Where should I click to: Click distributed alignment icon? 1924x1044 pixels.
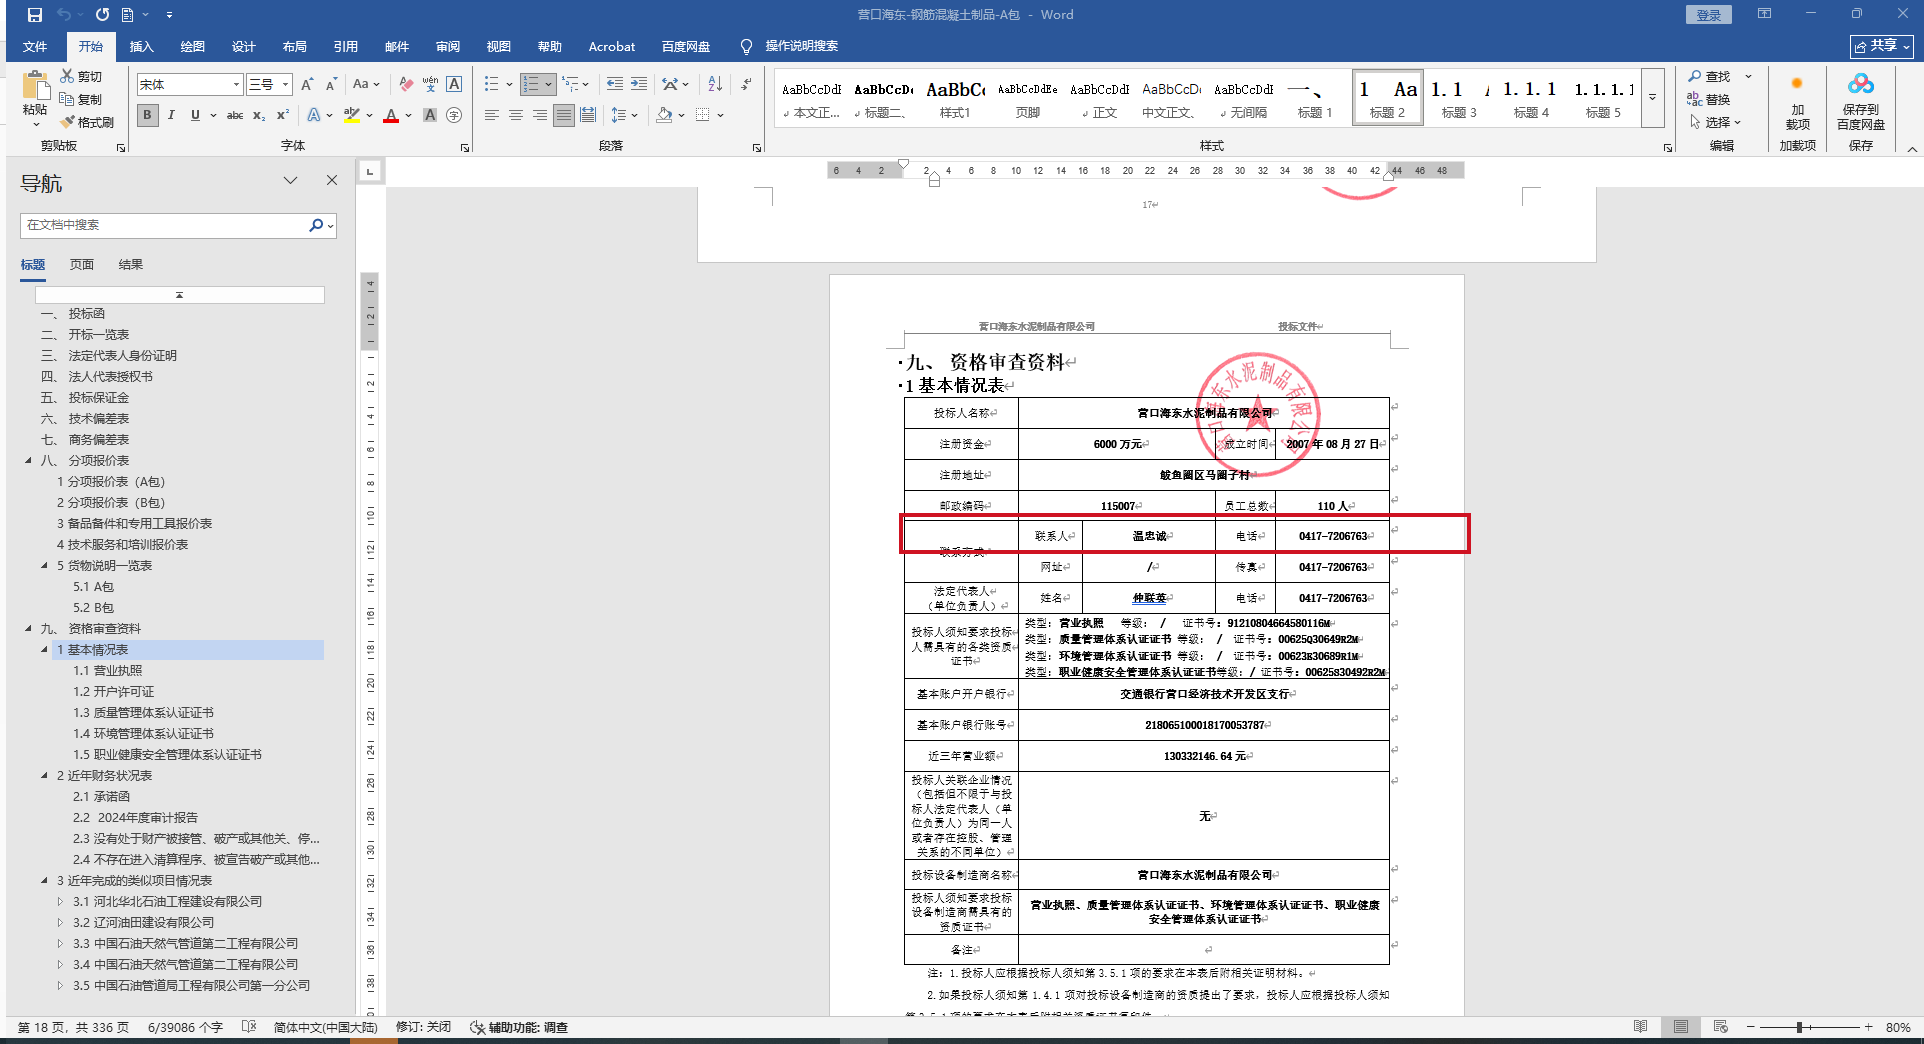point(588,115)
